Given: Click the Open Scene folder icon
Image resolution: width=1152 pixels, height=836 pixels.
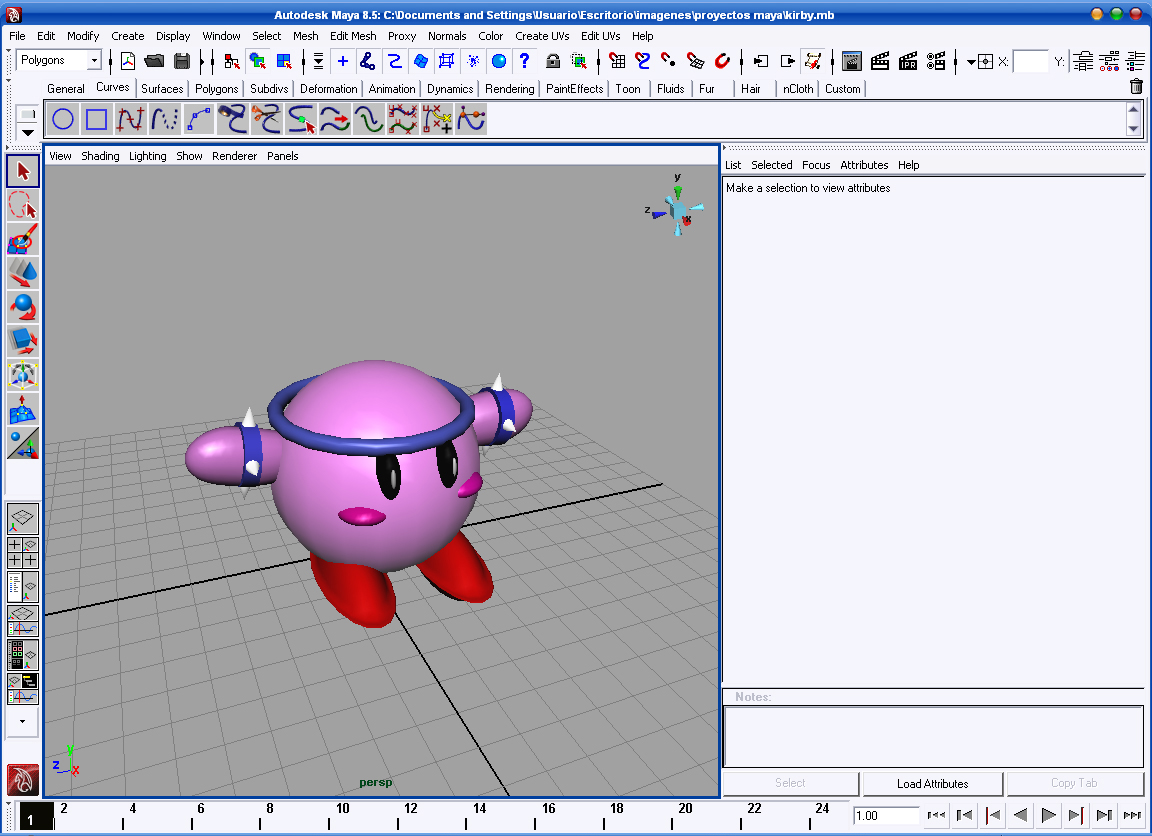Looking at the screenshot, I should tap(154, 61).
